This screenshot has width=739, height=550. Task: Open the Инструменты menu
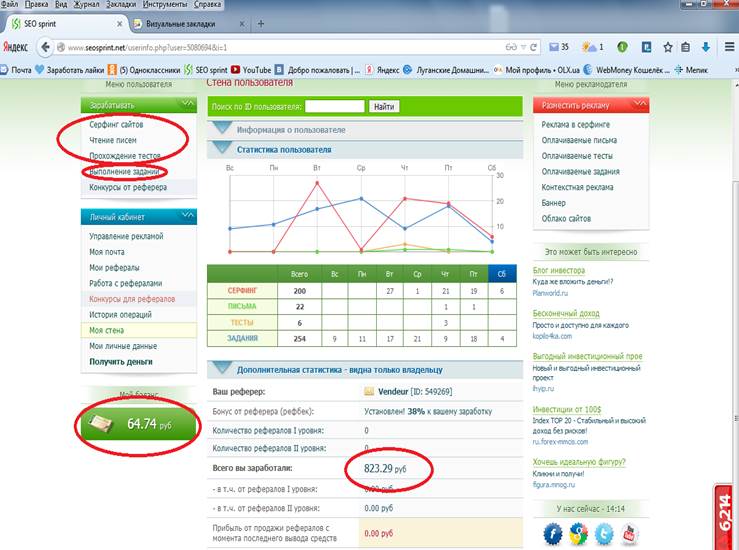[165, 4]
